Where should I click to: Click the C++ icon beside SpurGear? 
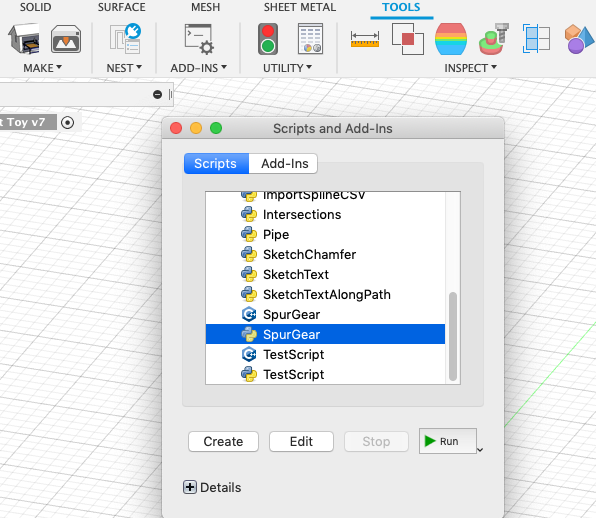coord(249,314)
